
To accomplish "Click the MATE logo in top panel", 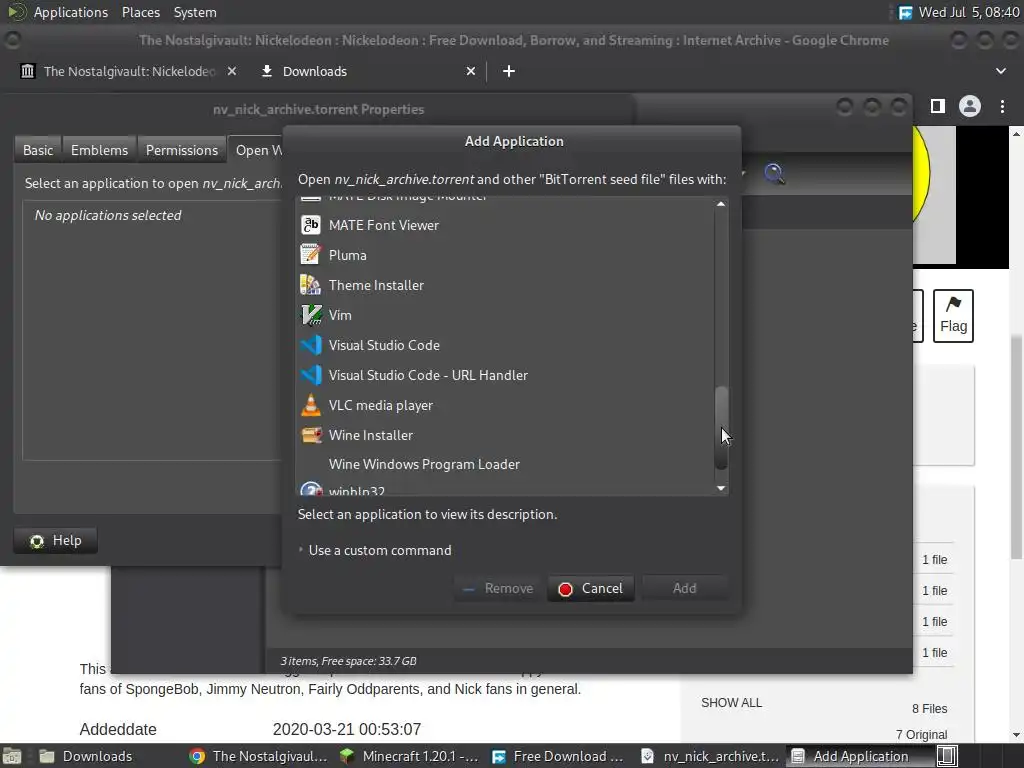I will tap(16, 12).
